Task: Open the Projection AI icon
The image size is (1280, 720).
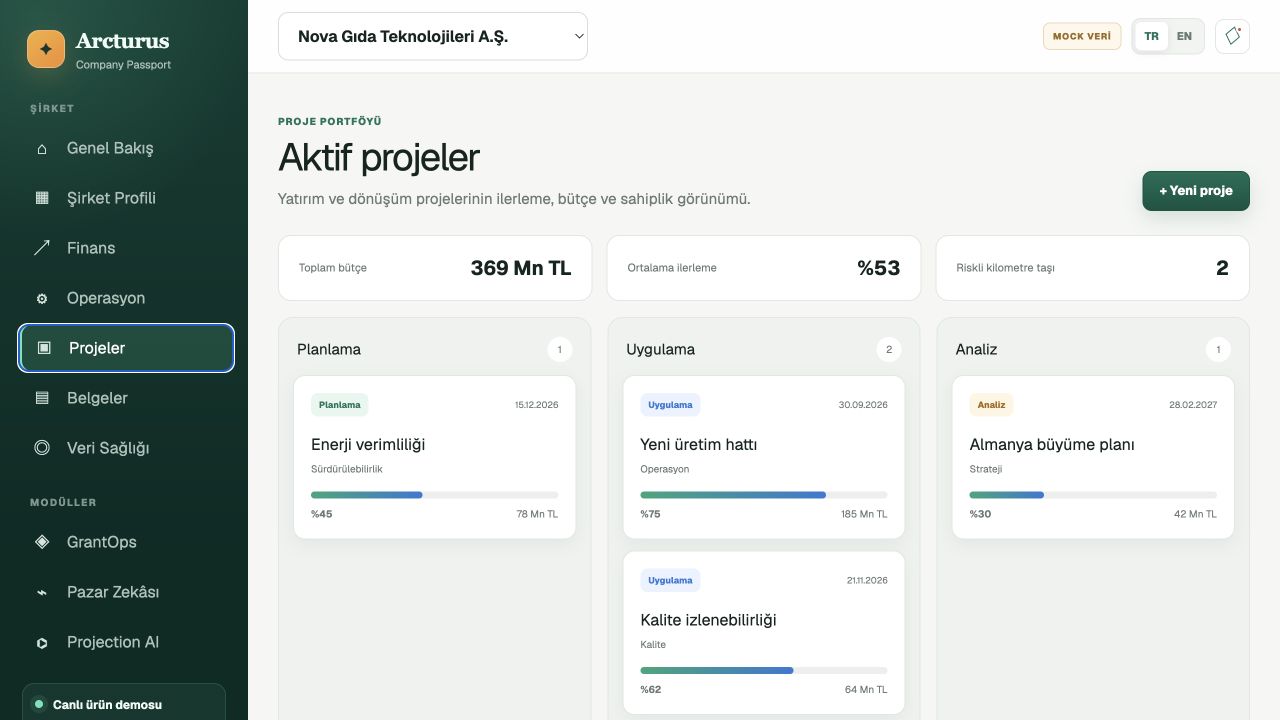Action: coord(42,642)
